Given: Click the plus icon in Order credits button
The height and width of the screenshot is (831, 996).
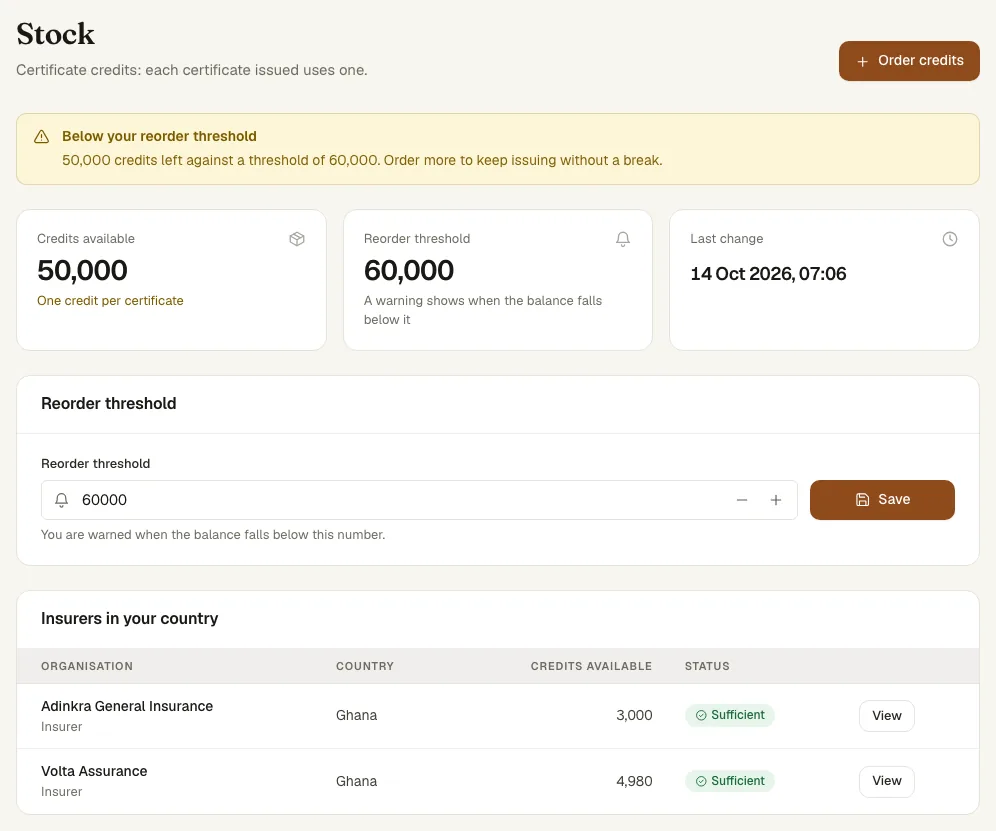Looking at the screenshot, I should point(862,62).
